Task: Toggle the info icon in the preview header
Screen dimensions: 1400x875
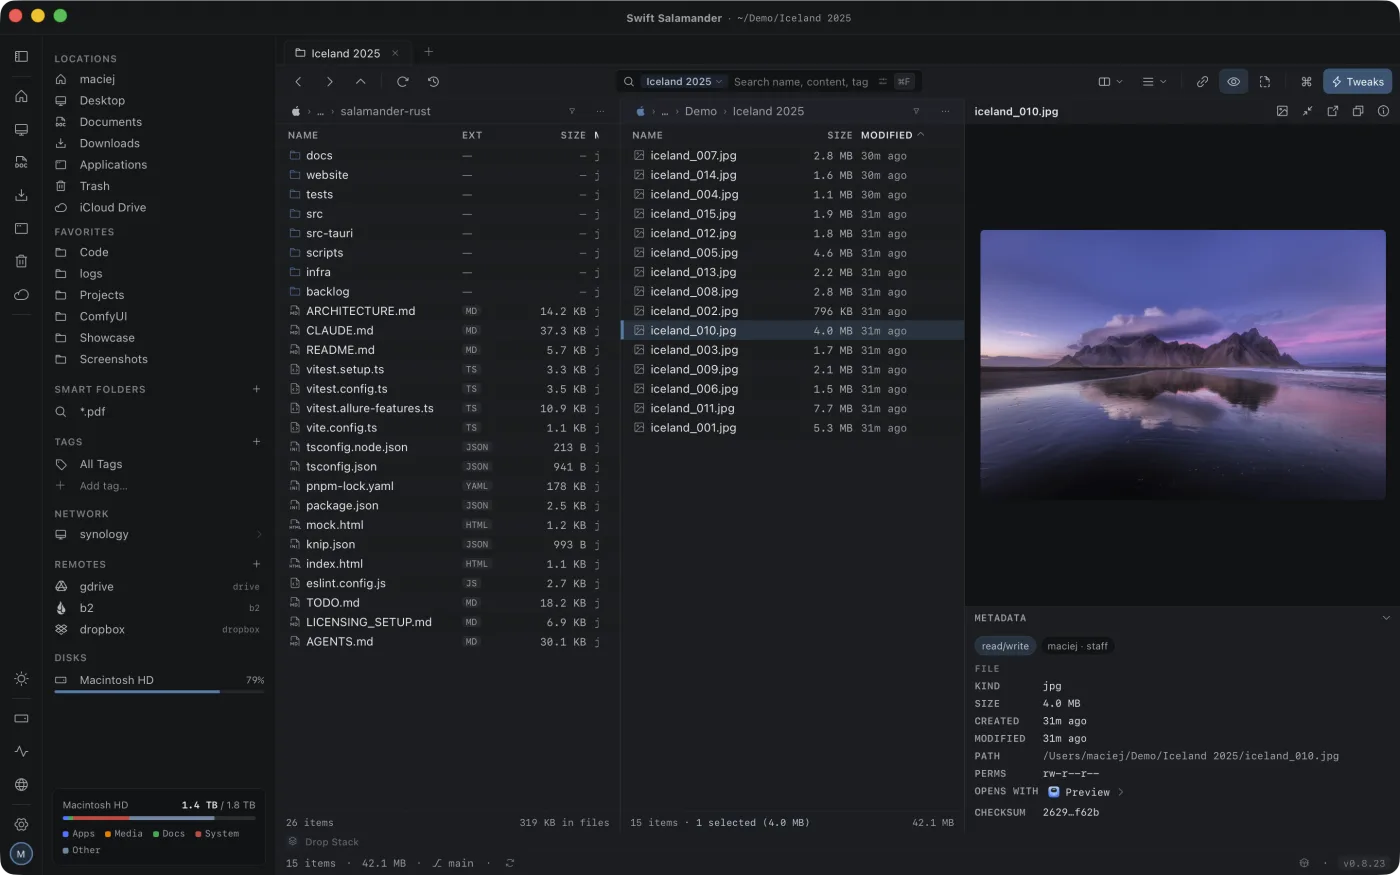Action: click(x=1383, y=111)
